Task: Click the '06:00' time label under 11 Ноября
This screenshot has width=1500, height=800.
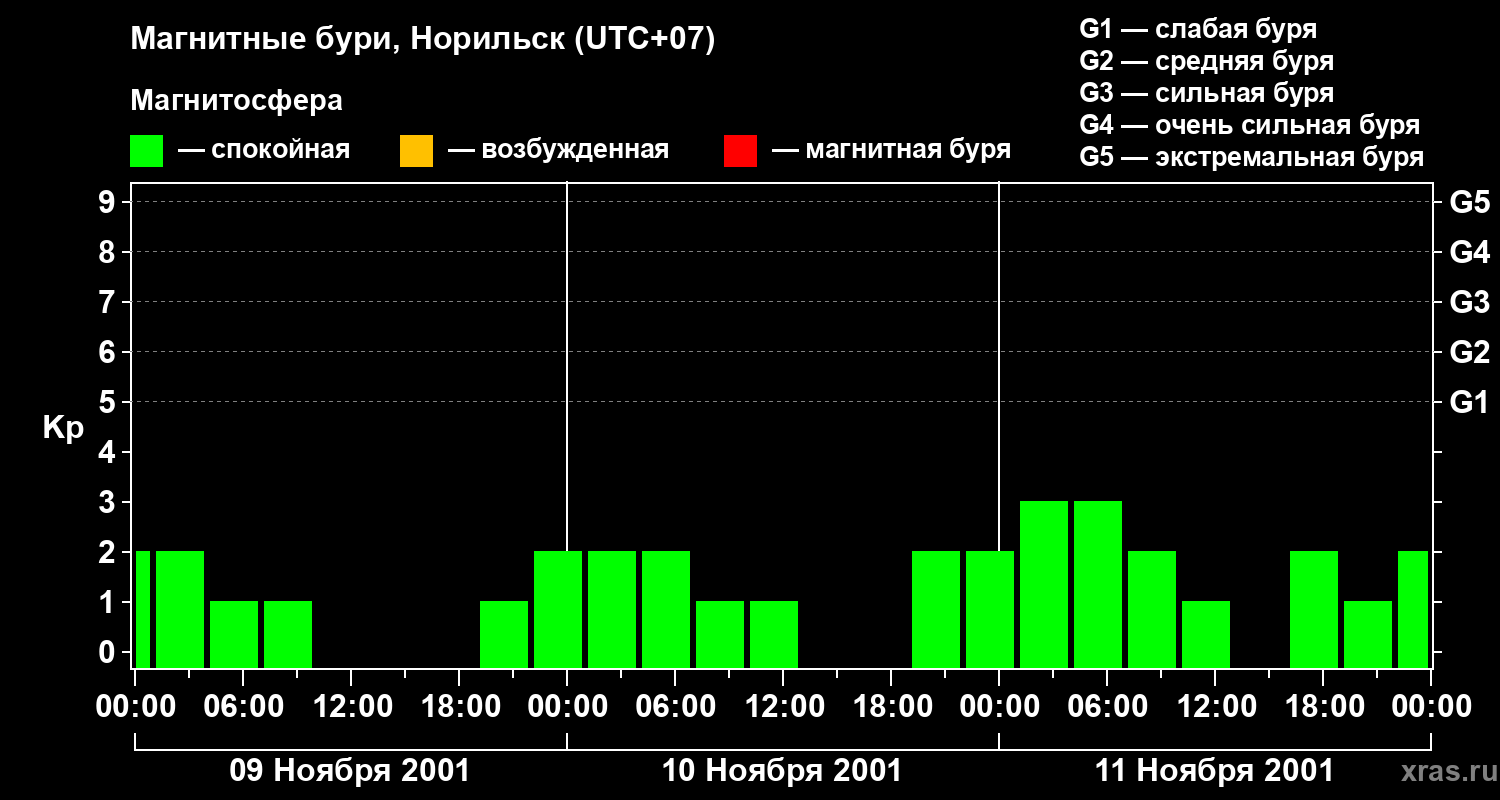Action: 1107,707
